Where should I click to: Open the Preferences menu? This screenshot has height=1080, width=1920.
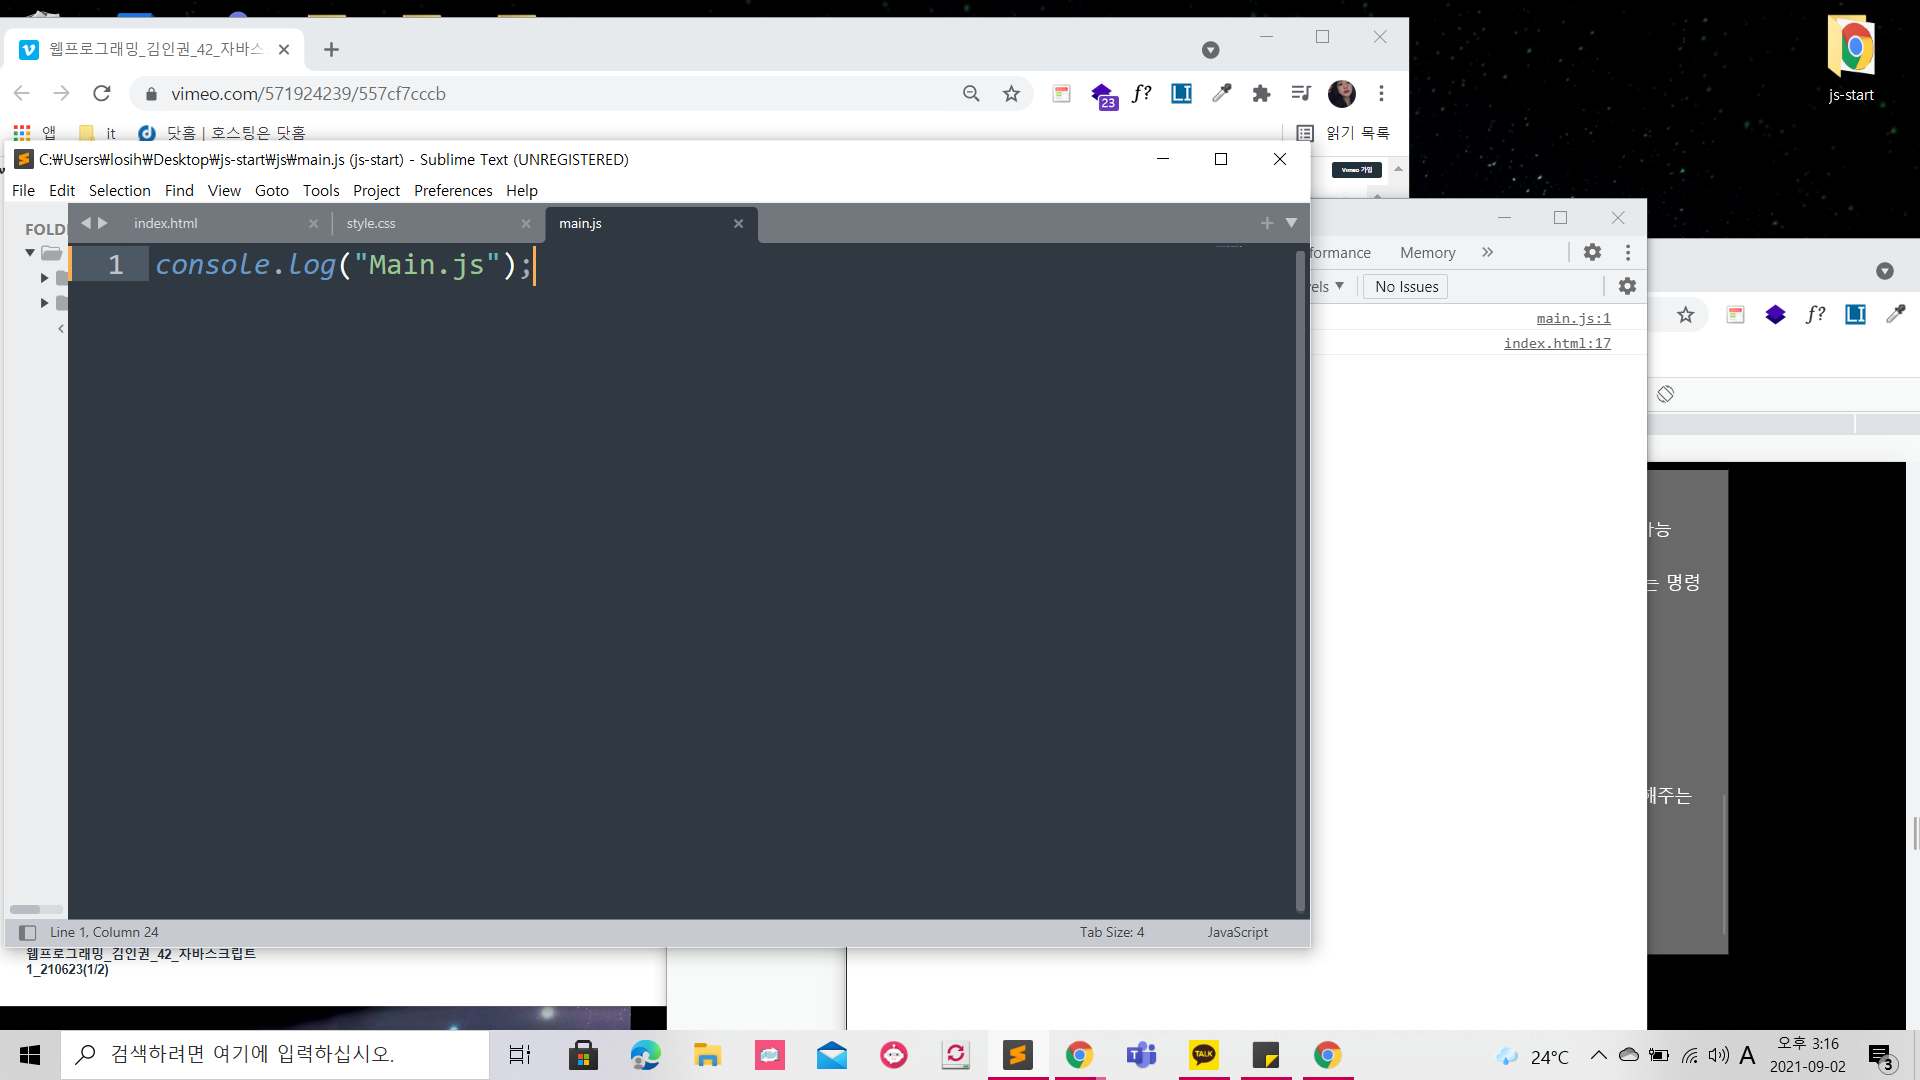point(452,190)
